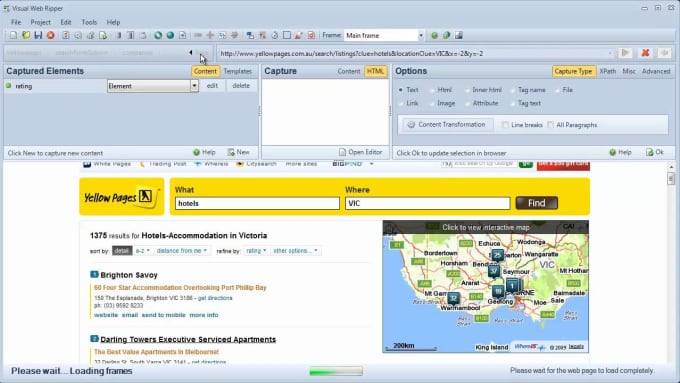Click the green circle icon after Frame dropdown
Image resolution: width=680 pixels, height=383 pixels.
434,36
